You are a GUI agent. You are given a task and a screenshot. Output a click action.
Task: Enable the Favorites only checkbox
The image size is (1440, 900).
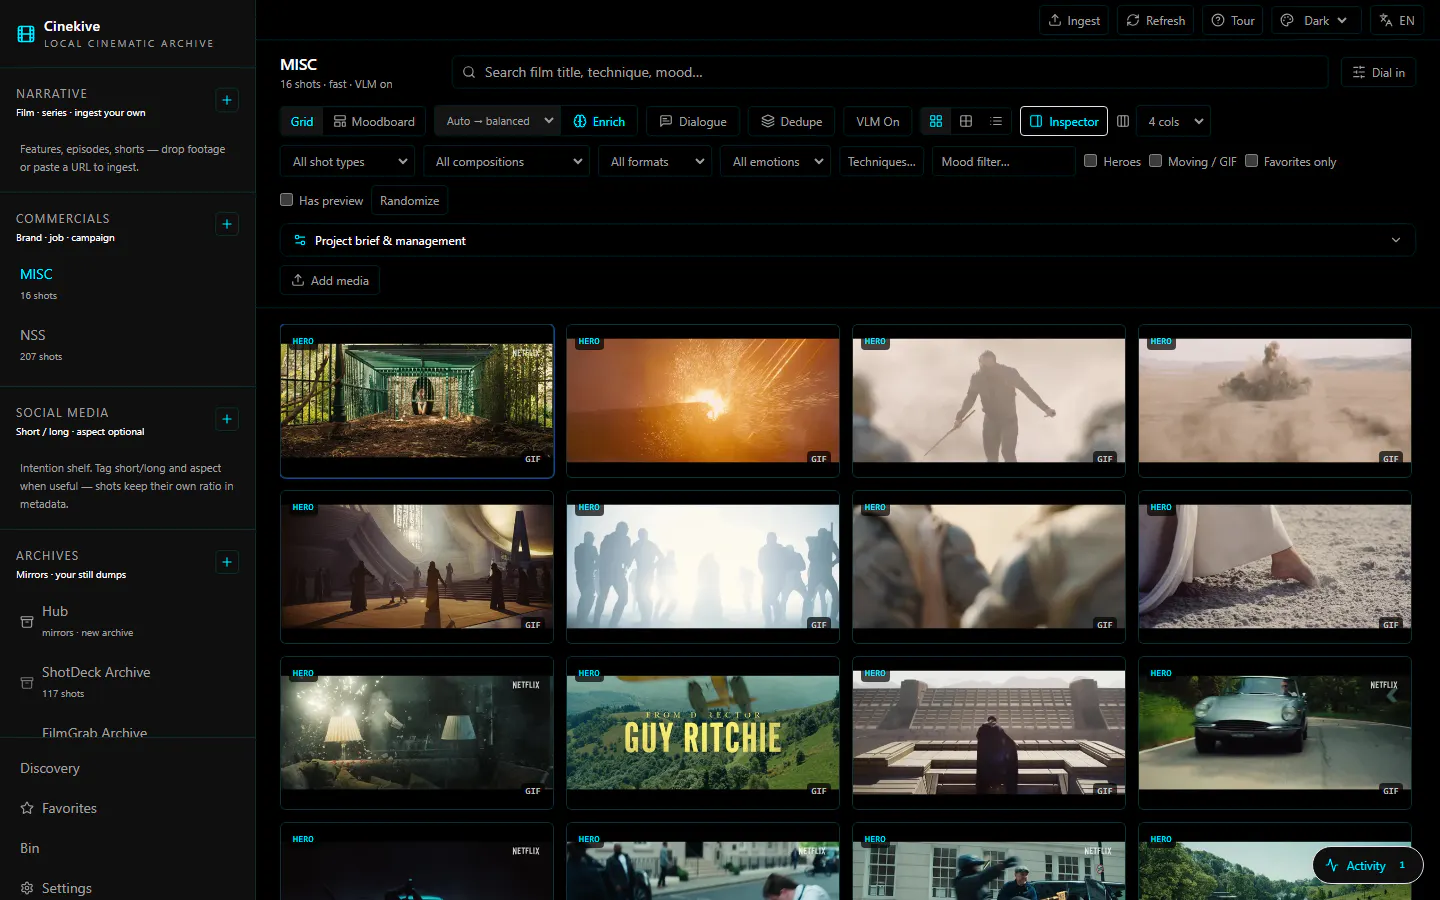click(1251, 160)
